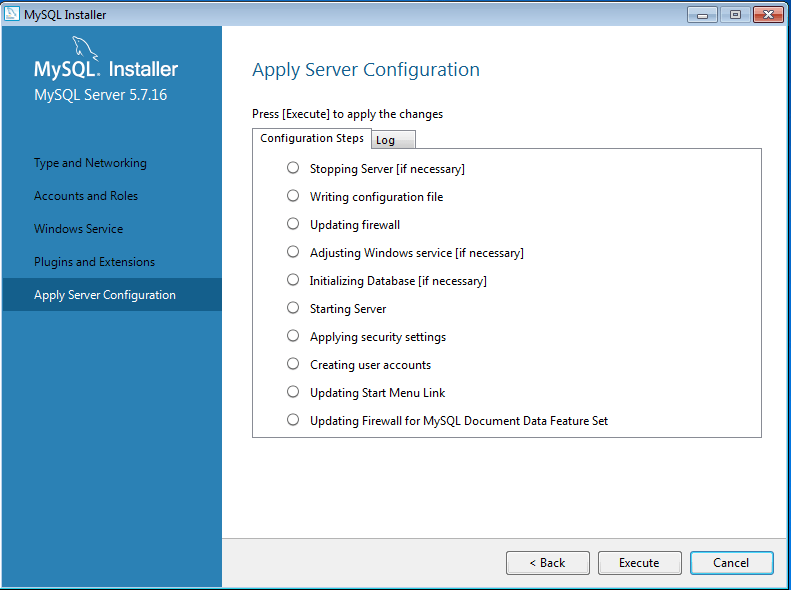Click status circle for Updating Start Menu Link
This screenshot has height=590, width=791.
[x=293, y=391]
